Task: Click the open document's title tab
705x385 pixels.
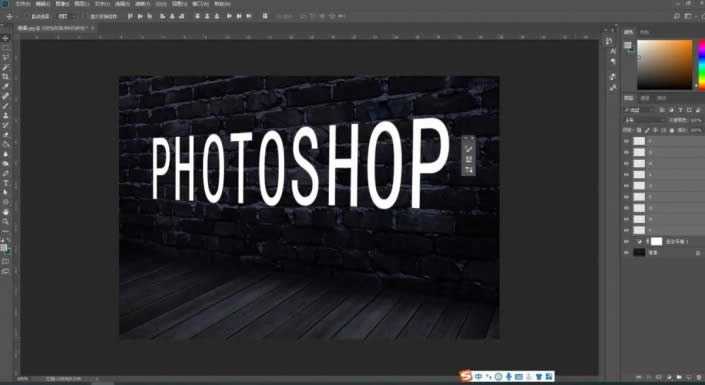Action: point(54,28)
